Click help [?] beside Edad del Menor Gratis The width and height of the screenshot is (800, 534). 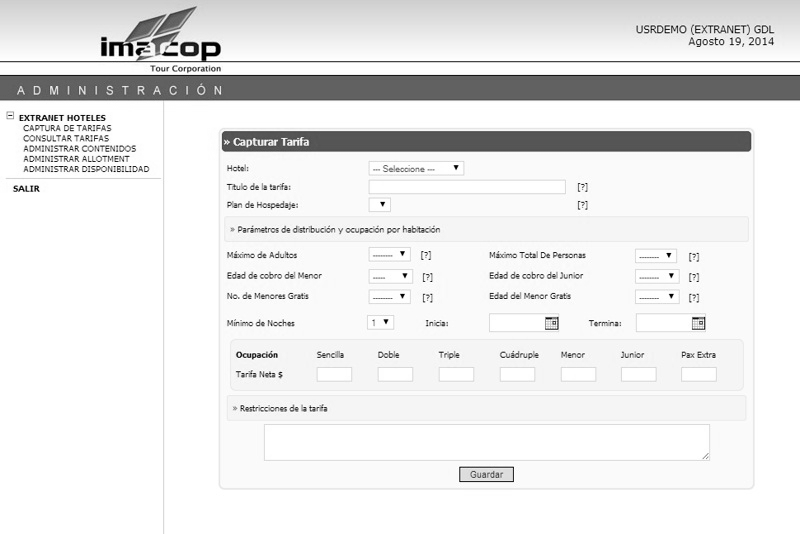point(693,297)
